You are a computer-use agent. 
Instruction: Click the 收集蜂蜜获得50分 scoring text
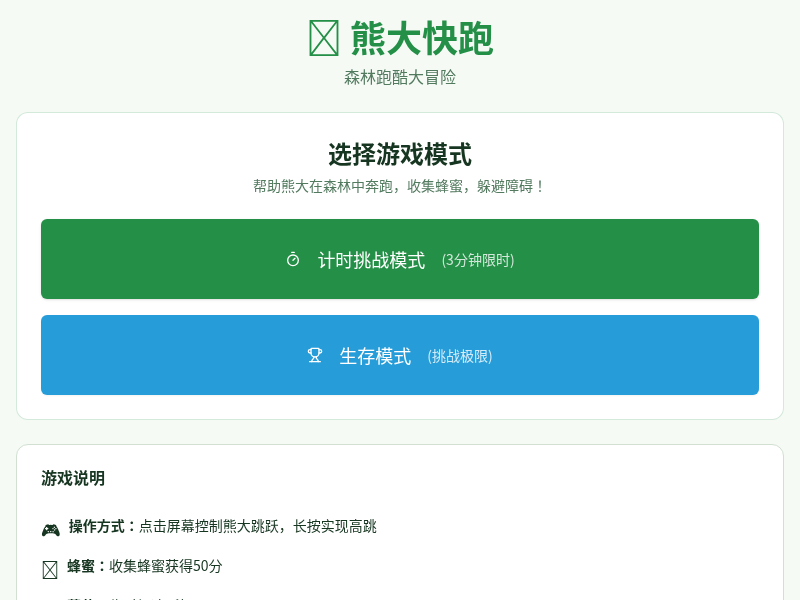click(166, 566)
